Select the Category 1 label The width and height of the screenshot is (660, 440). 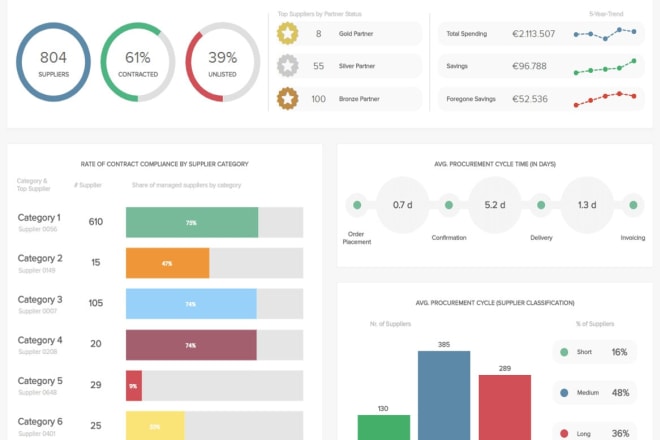[x=39, y=218]
